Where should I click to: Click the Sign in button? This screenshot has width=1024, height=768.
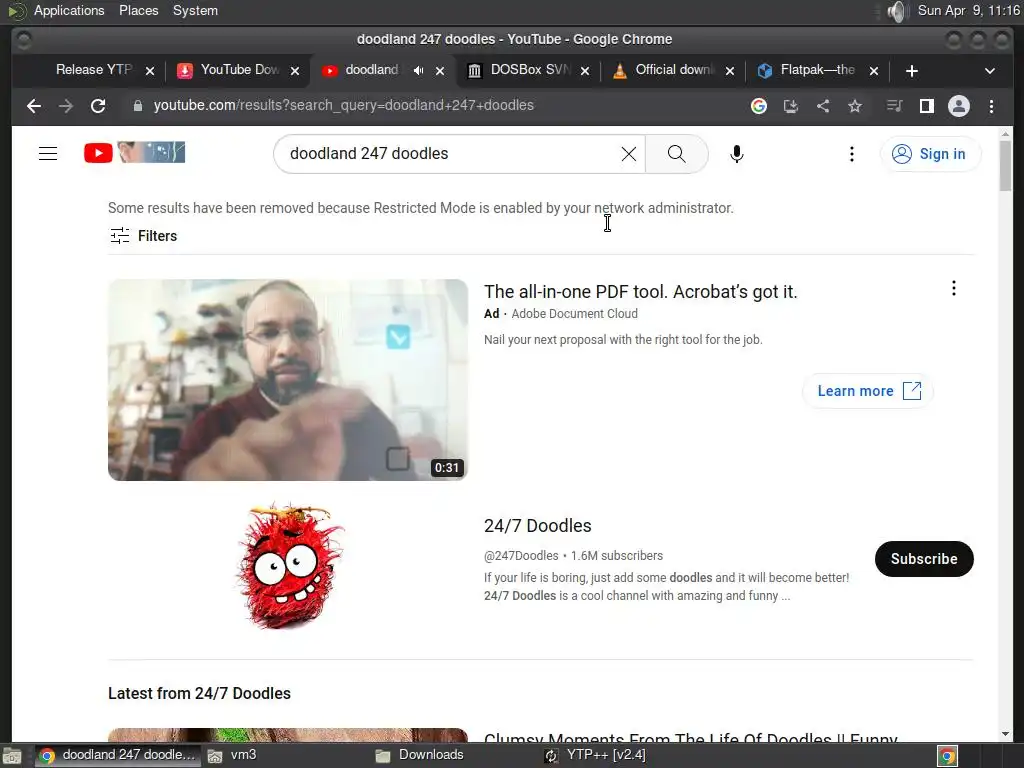[930, 154]
